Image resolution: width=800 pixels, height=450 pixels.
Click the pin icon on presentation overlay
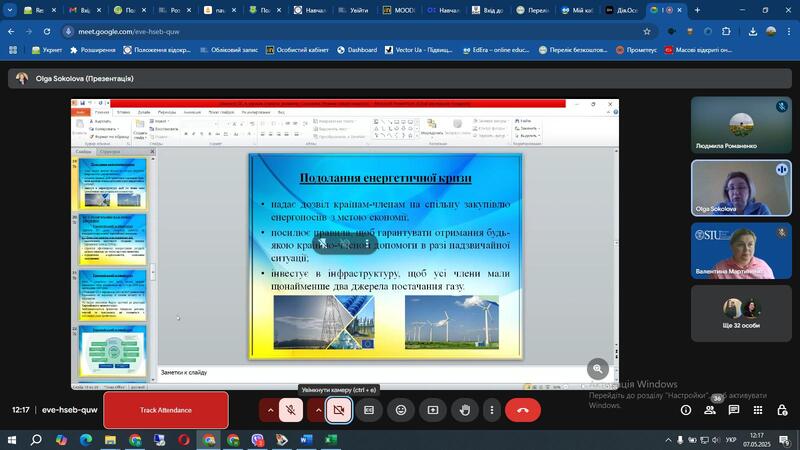(322, 243)
